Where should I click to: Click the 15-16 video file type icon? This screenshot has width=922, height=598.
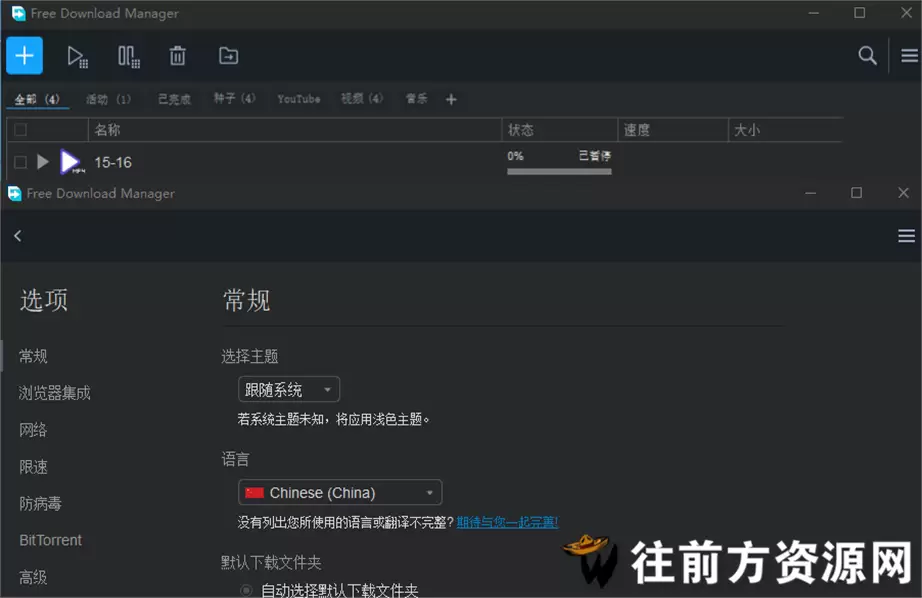pyautogui.click(x=71, y=162)
